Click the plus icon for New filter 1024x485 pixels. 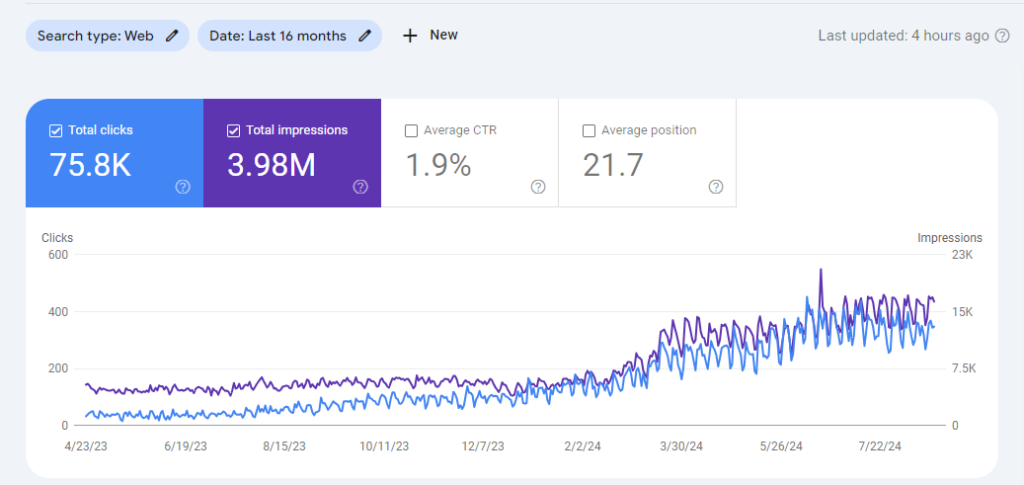[x=409, y=36]
